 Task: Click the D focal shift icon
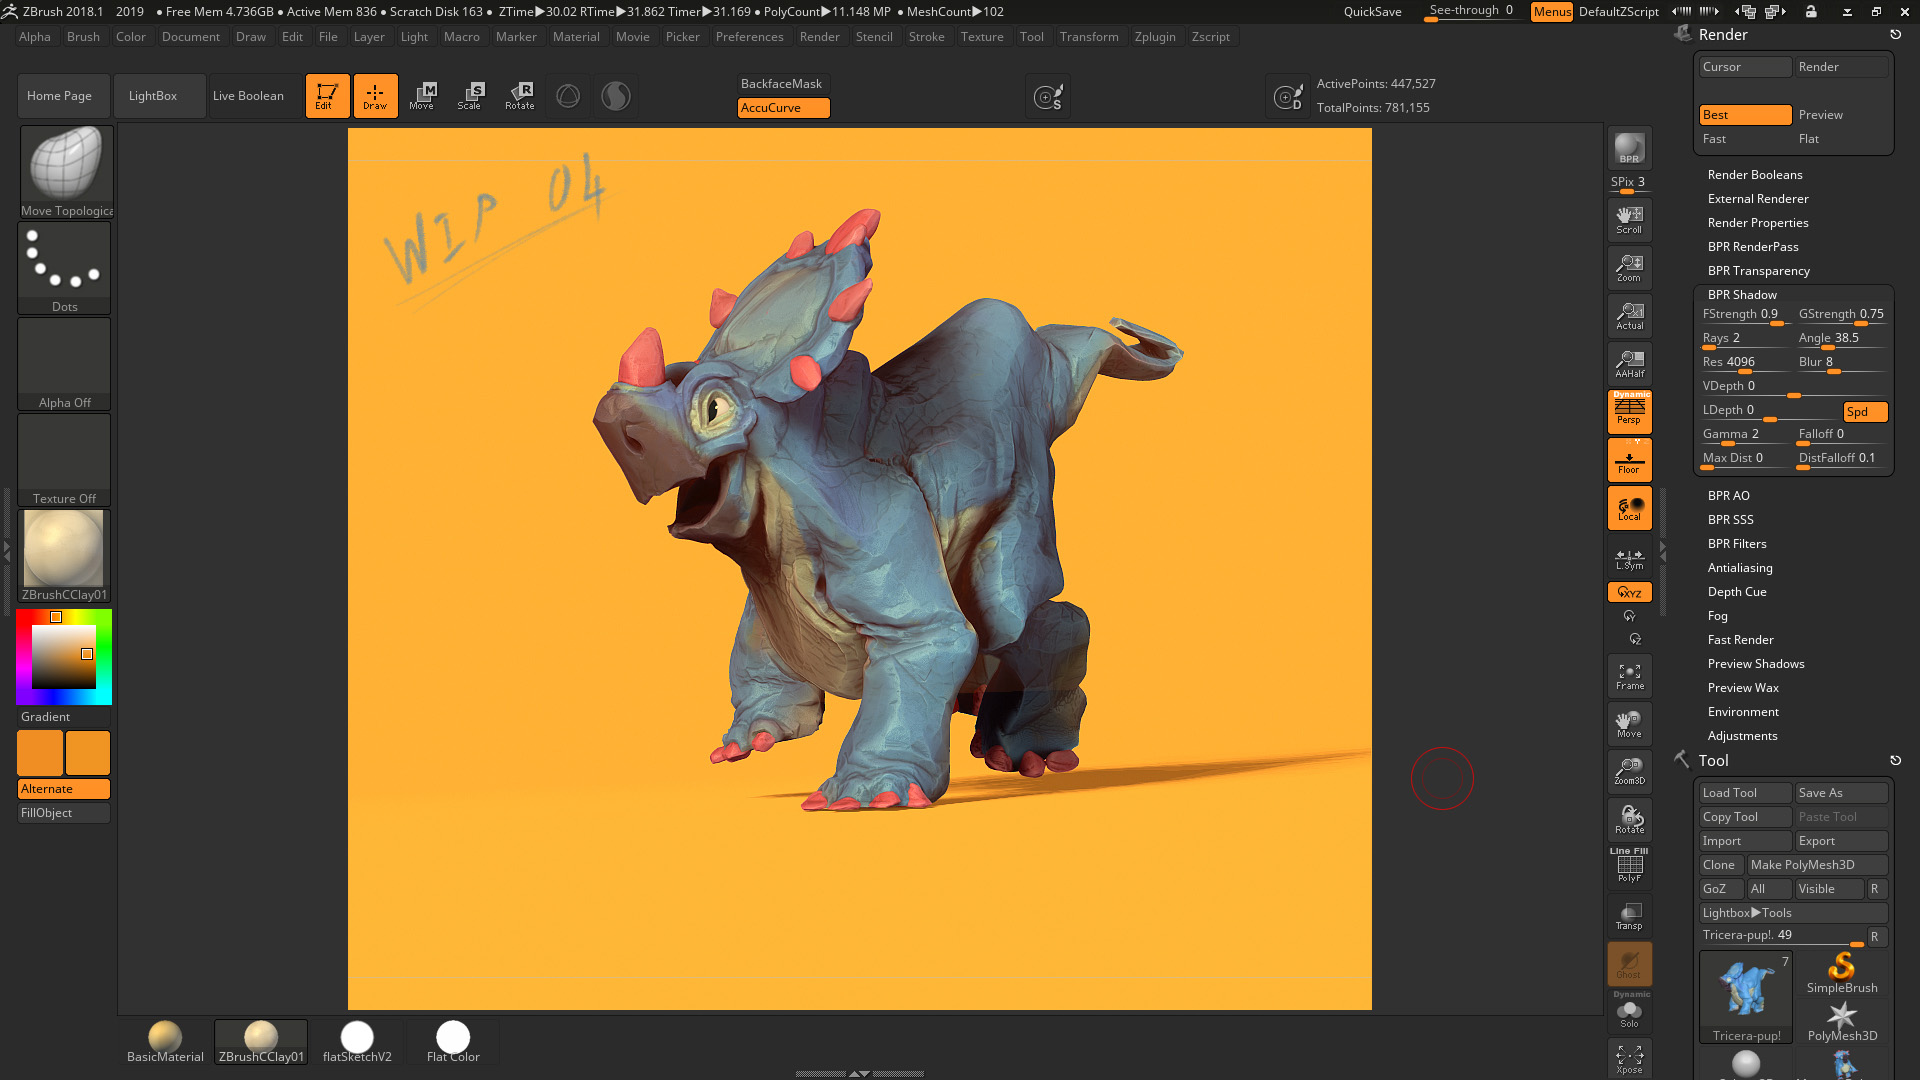1288,97
